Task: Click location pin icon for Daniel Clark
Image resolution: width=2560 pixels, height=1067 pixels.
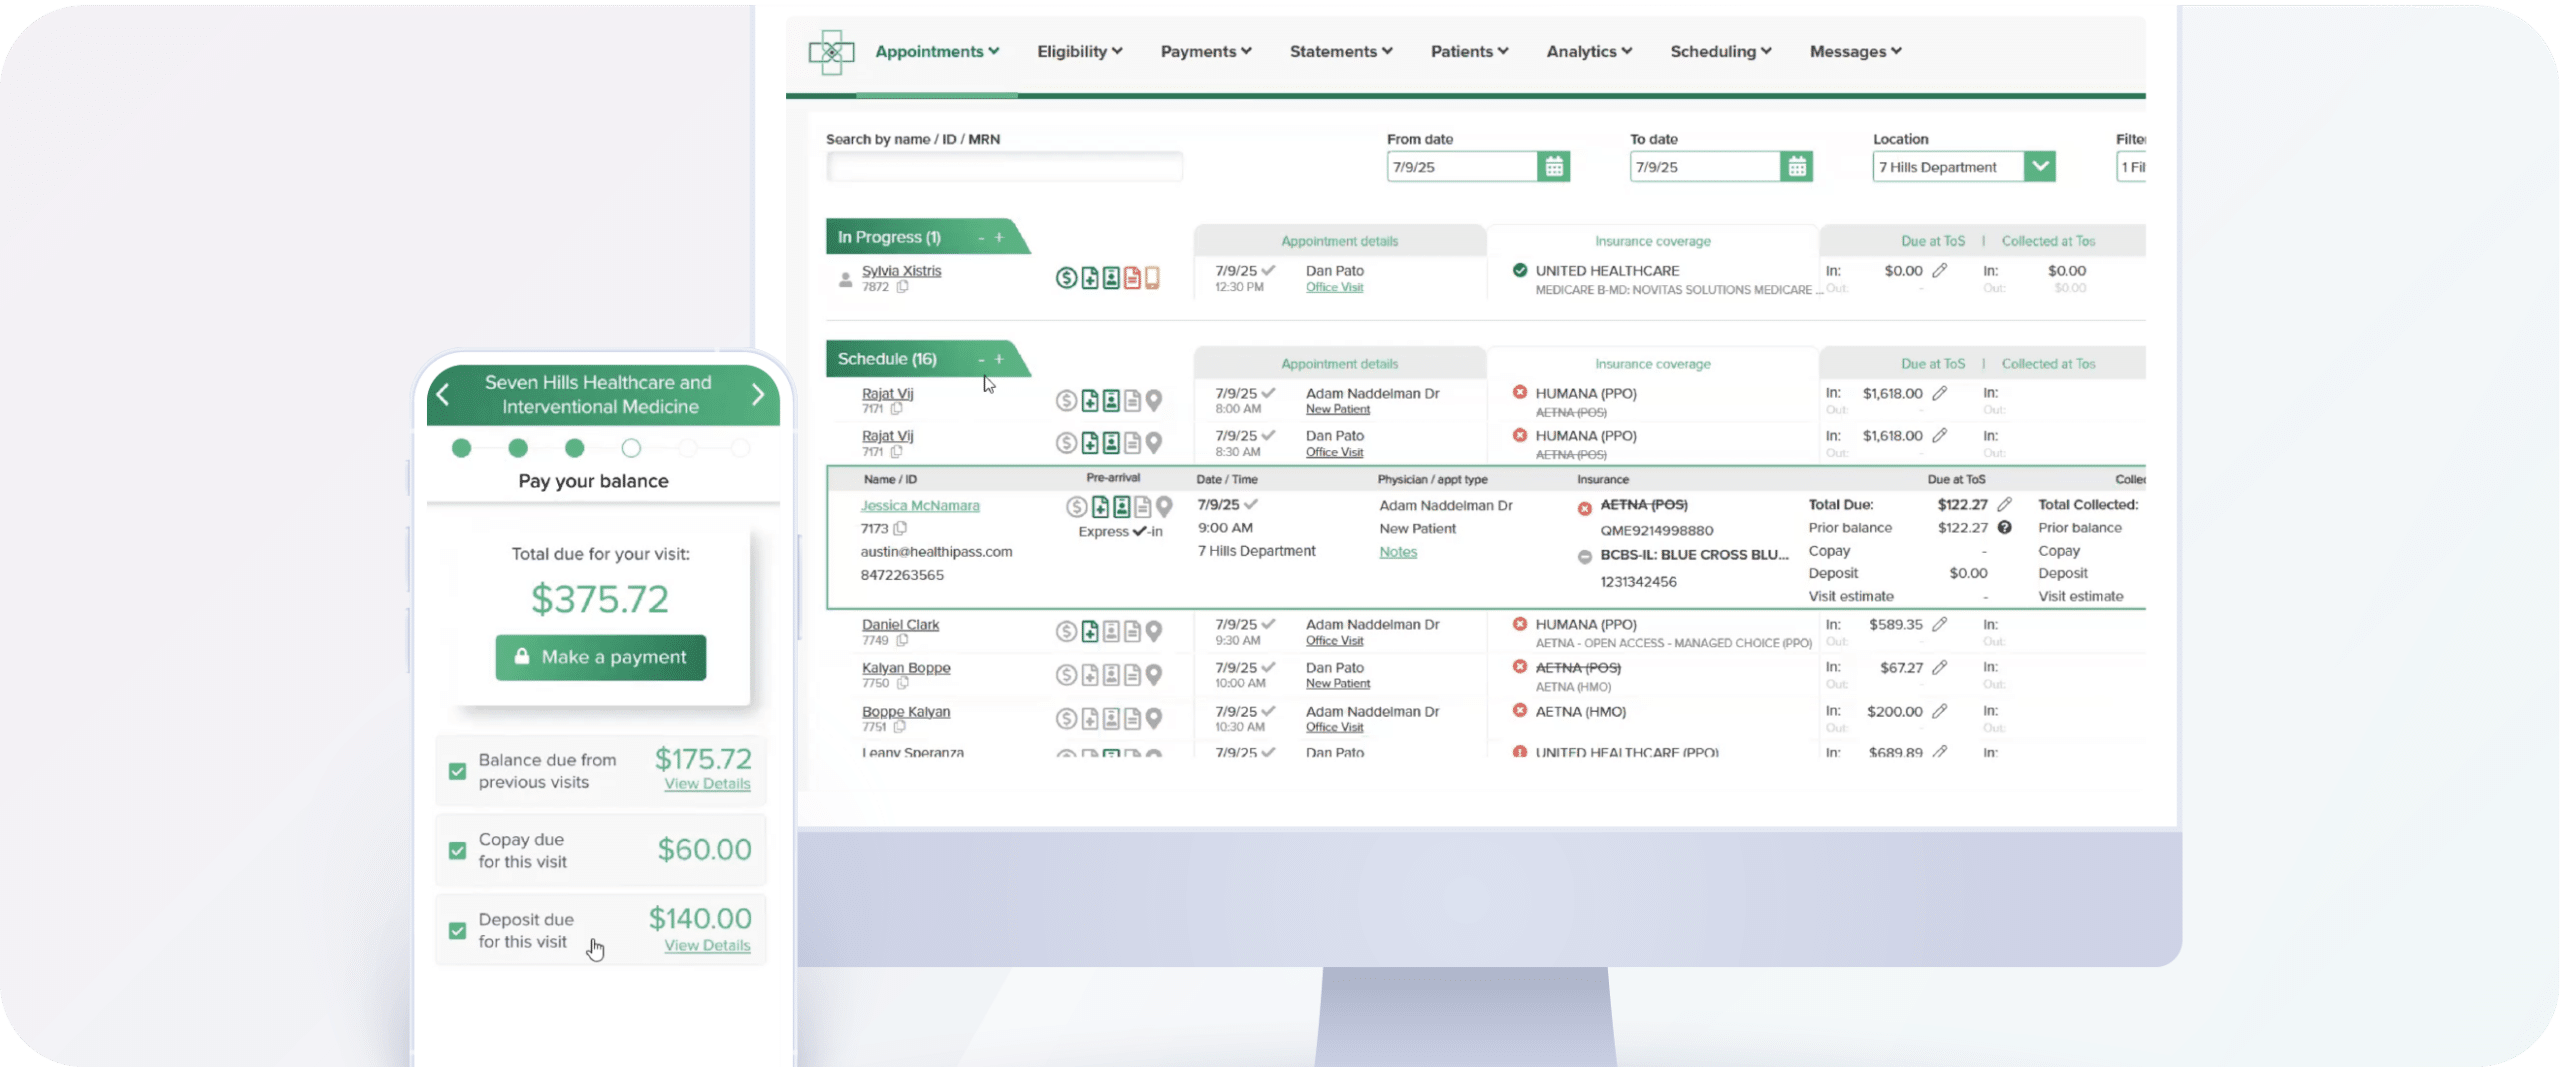Action: (1154, 631)
